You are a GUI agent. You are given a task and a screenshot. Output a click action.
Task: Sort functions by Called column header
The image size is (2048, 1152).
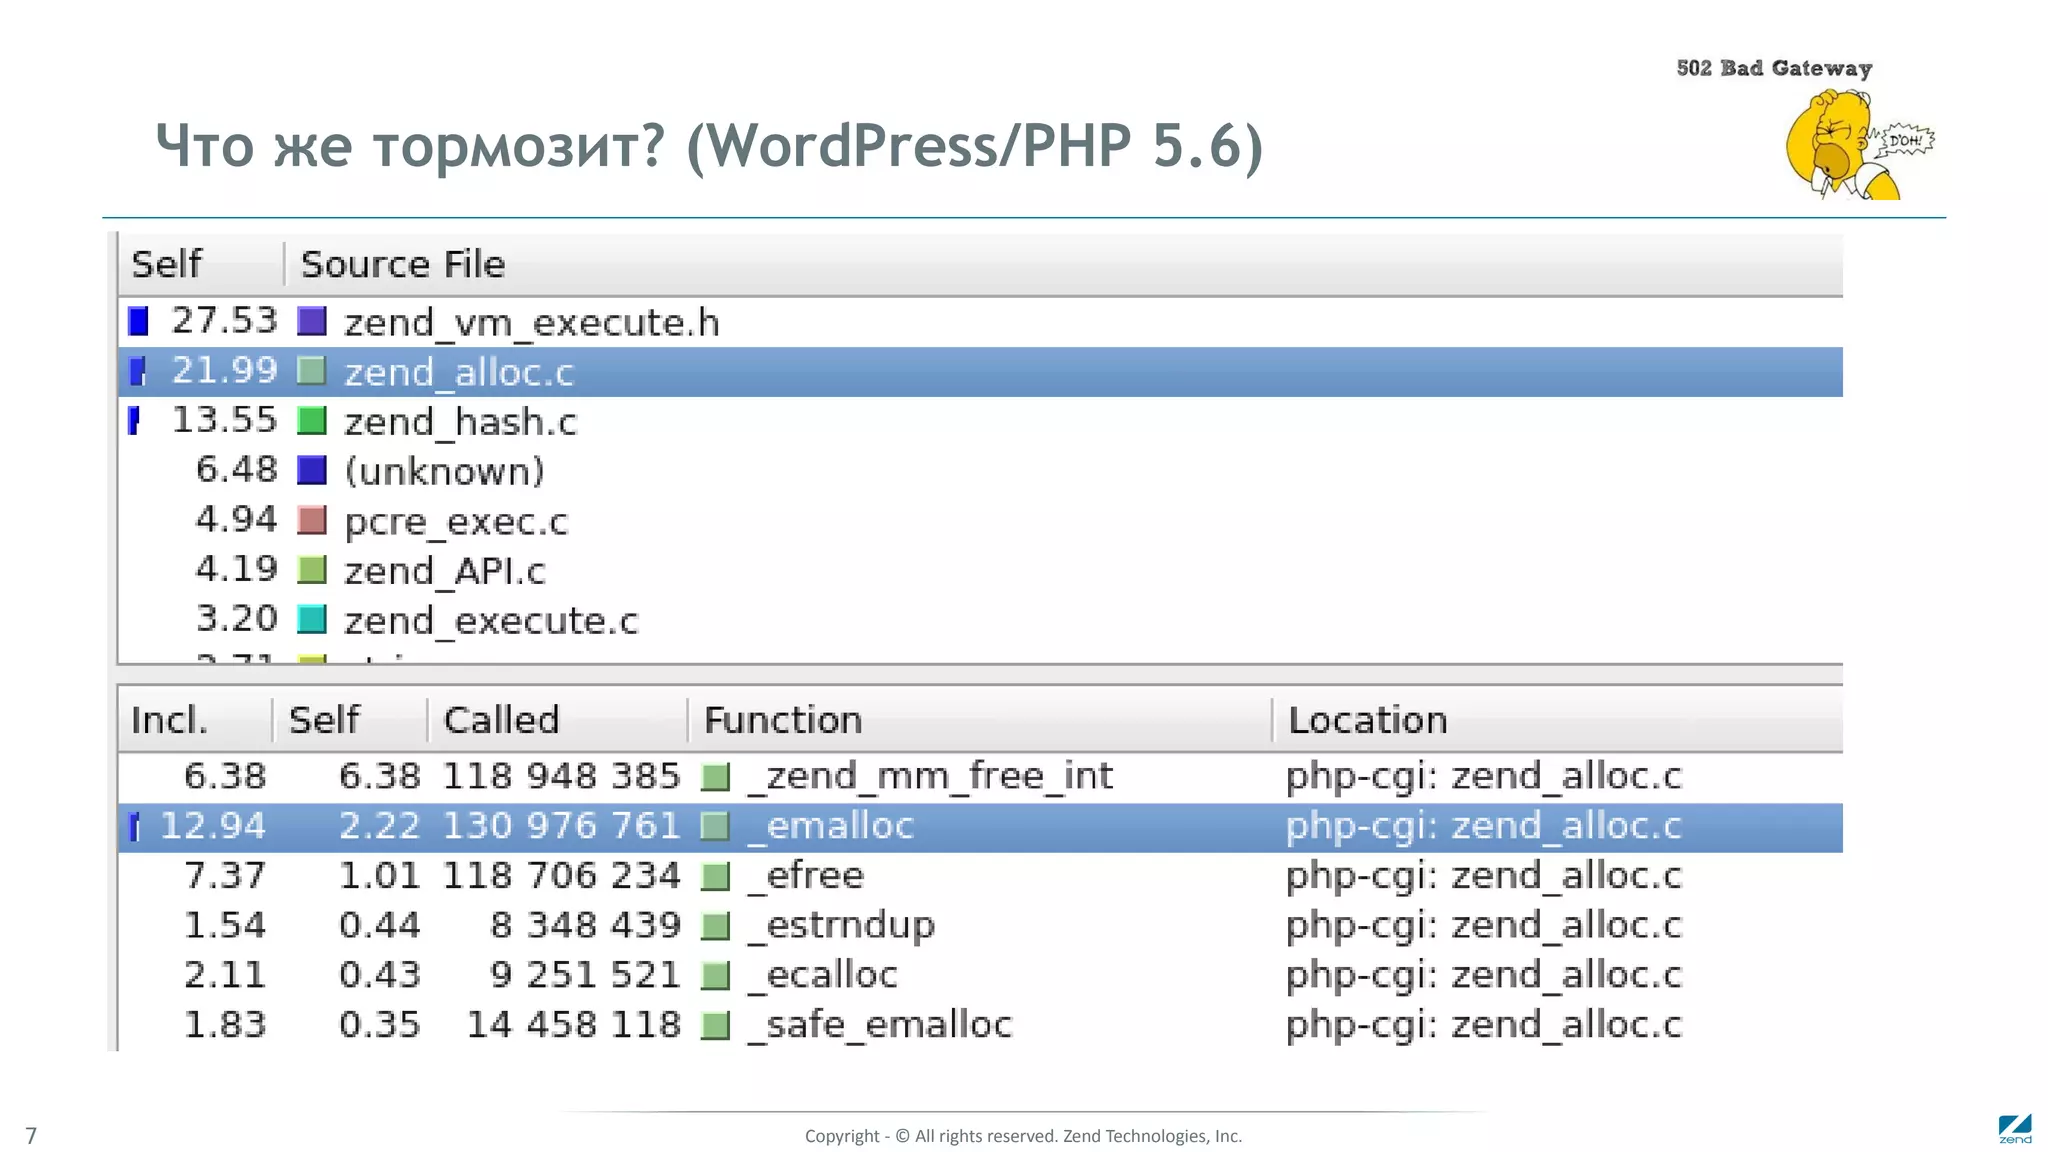click(x=558, y=720)
